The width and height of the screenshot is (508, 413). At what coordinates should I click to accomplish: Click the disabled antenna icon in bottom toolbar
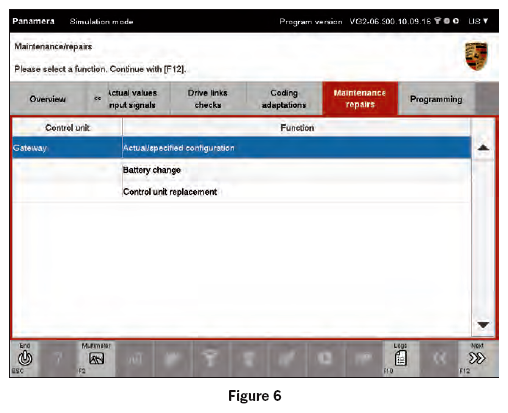tap(210, 359)
